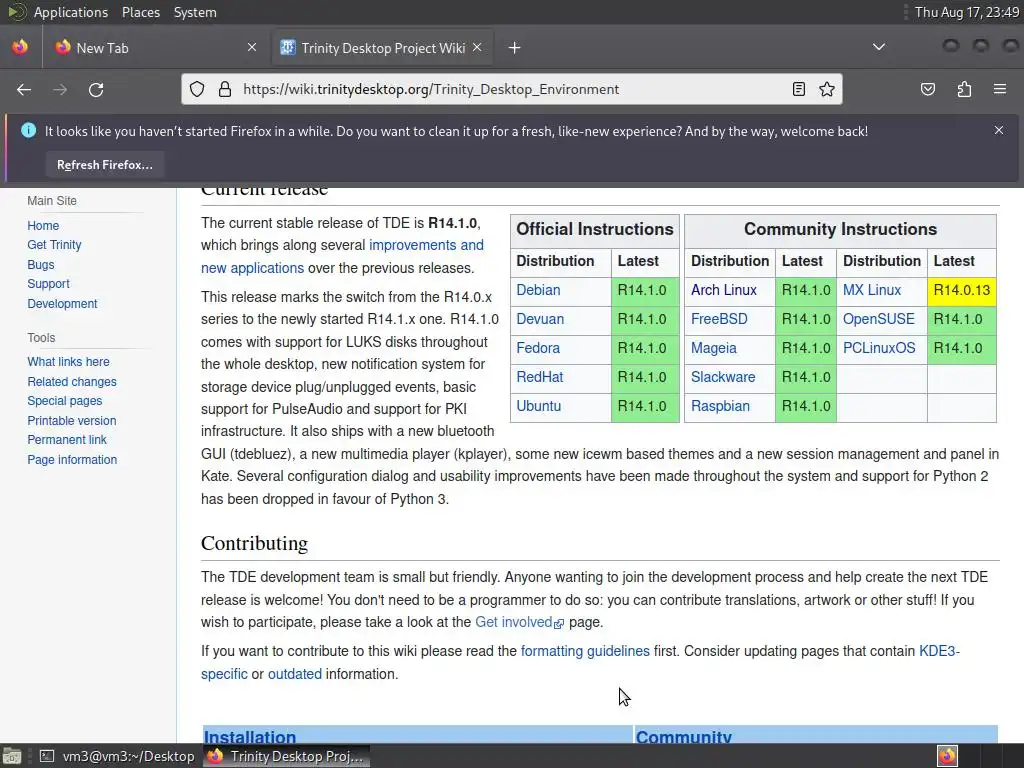The width and height of the screenshot is (1024, 768).
Task: Click the yellow R14.0.13 cell
Action: [x=961, y=290]
